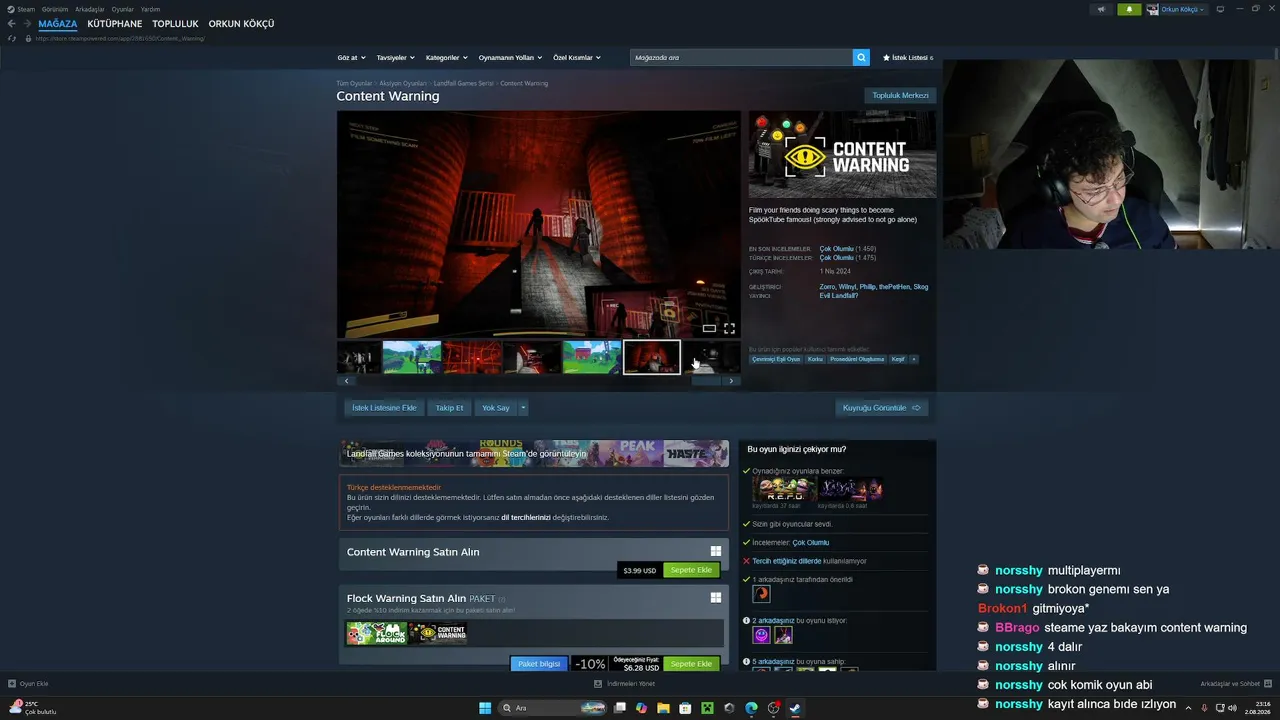
Task: Open Topluluk Merkezi
Action: point(901,96)
